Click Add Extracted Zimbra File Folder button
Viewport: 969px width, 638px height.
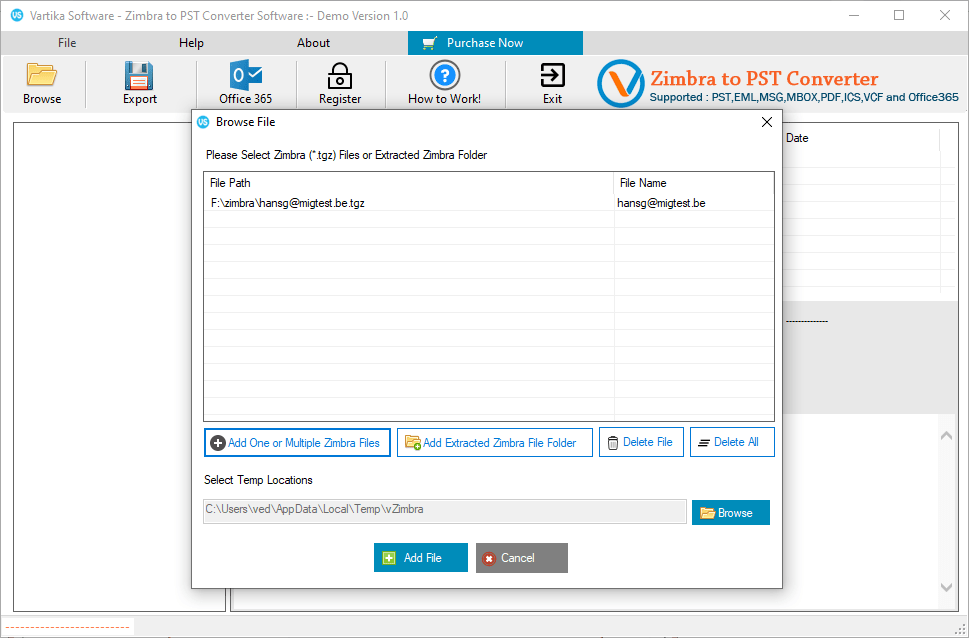click(x=494, y=443)
